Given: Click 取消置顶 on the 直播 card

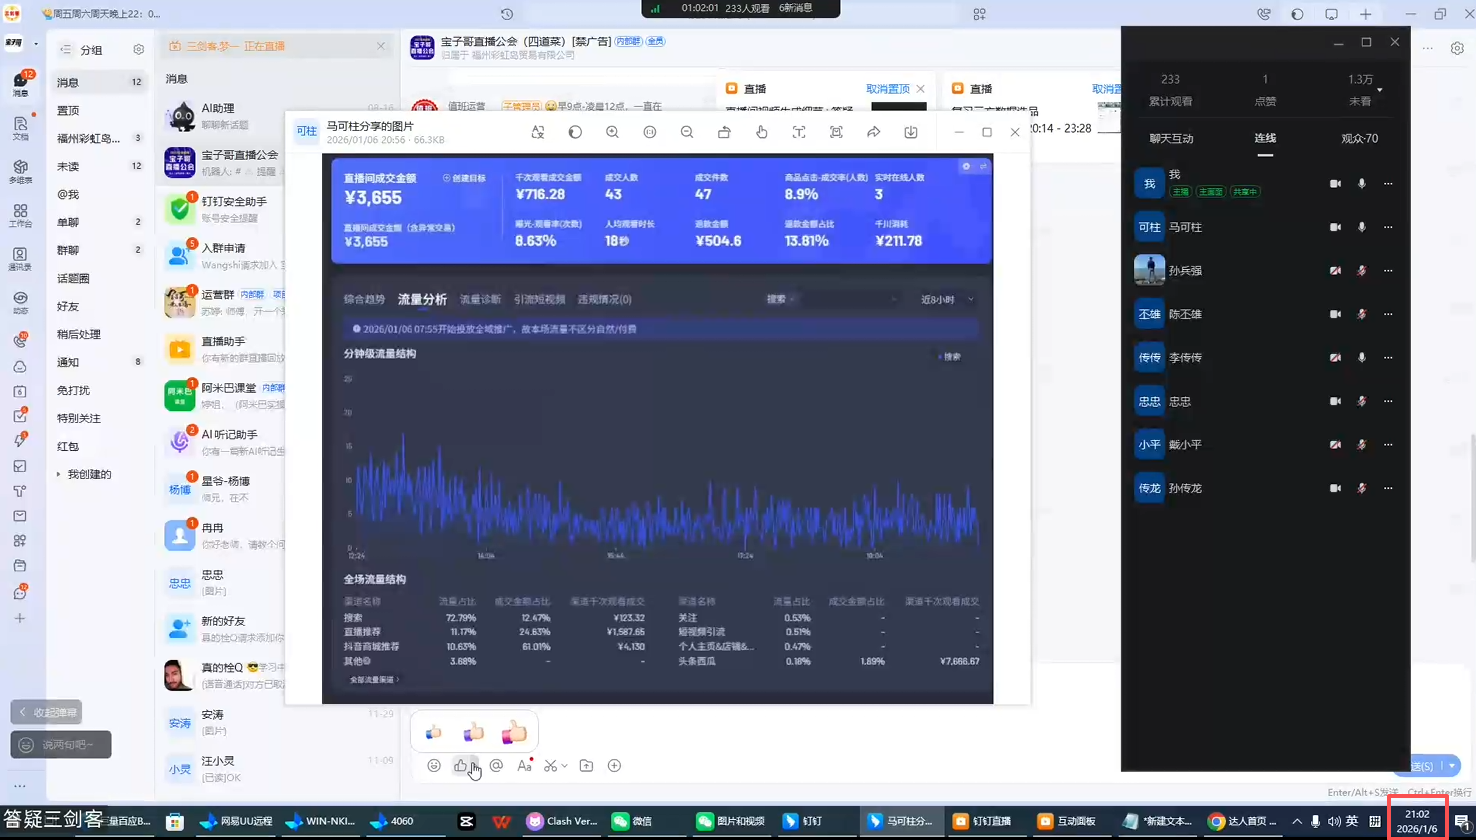Looking at the screenshot, I should coord(887,89).
